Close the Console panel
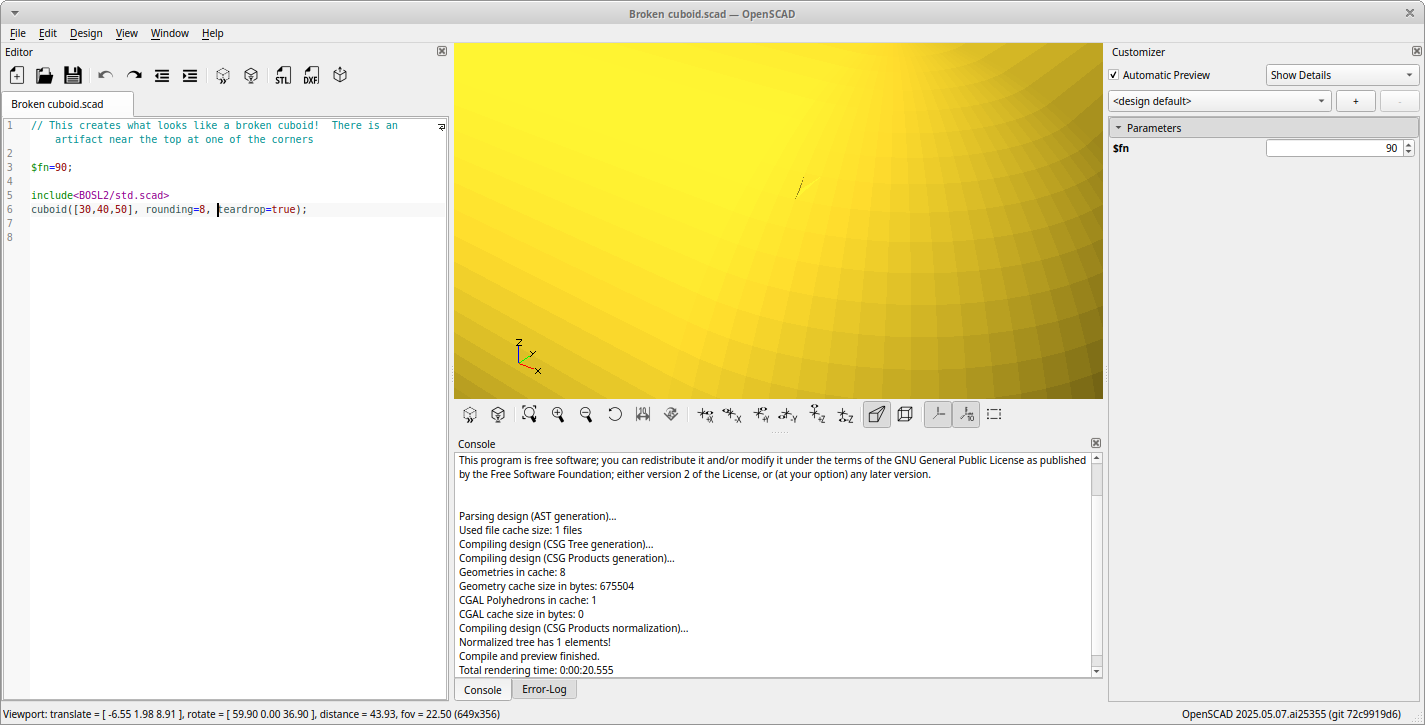This screenshot has height=725, width=1425. pyautogui.click(x=1096, y=443)
